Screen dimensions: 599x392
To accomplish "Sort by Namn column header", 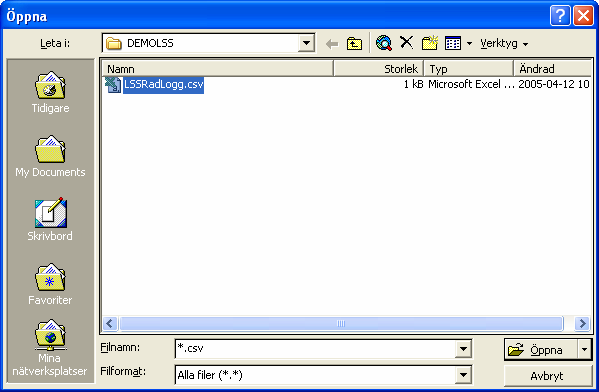I will [218, 69].
